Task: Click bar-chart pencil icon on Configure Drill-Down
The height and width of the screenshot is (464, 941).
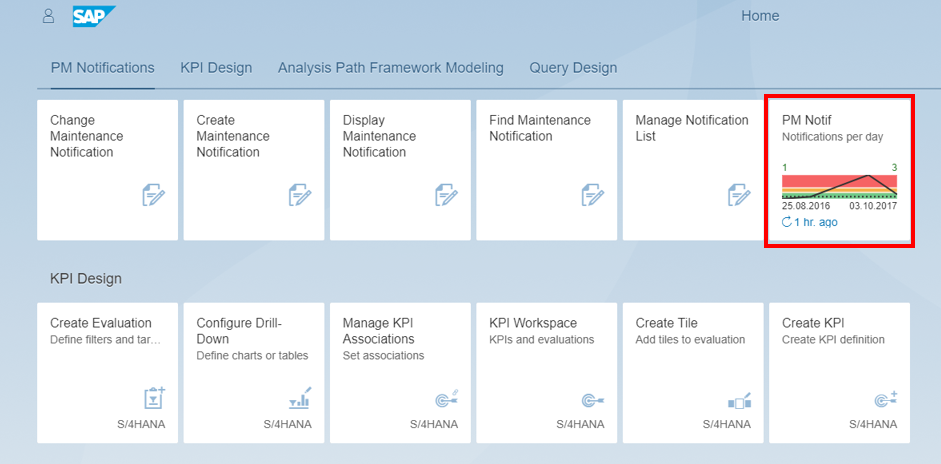Action: [301, 399]
